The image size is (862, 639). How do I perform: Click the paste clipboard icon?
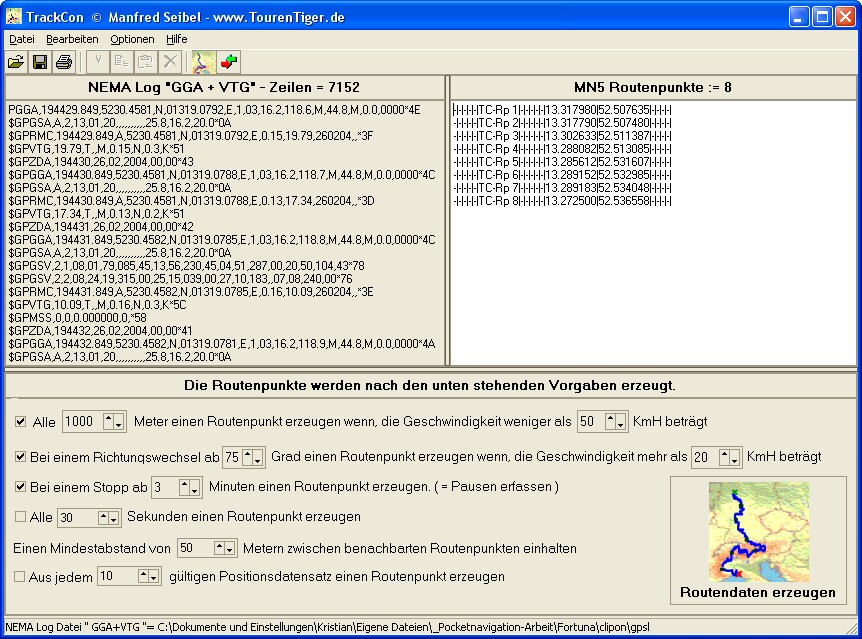[x=145, y=62]
